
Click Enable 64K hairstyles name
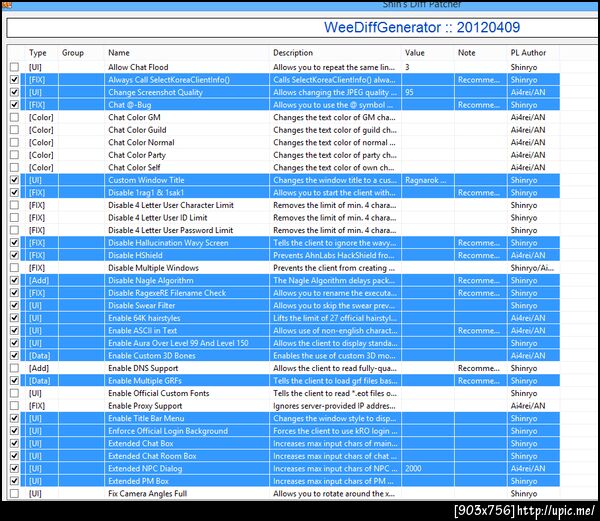coord(144,318)
